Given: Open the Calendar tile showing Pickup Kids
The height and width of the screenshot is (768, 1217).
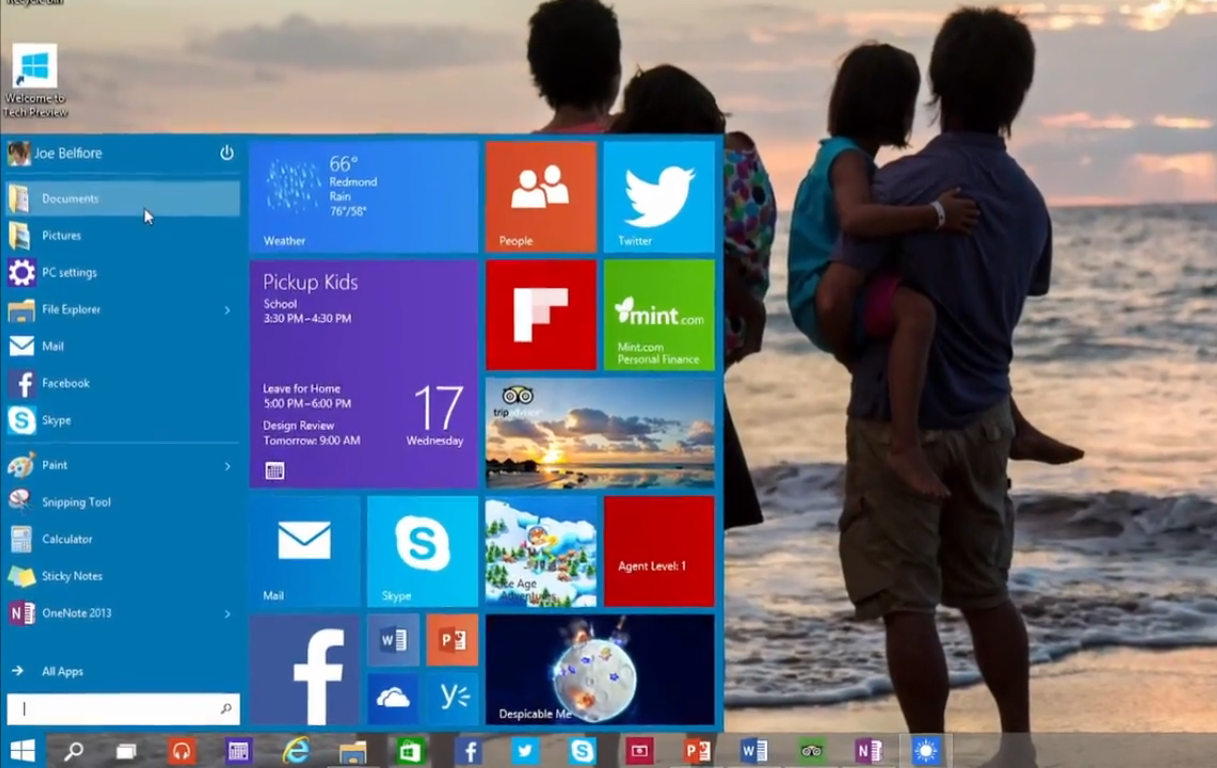Looking at the screenshot, I should pyautogui.click(x=364, y=374).
